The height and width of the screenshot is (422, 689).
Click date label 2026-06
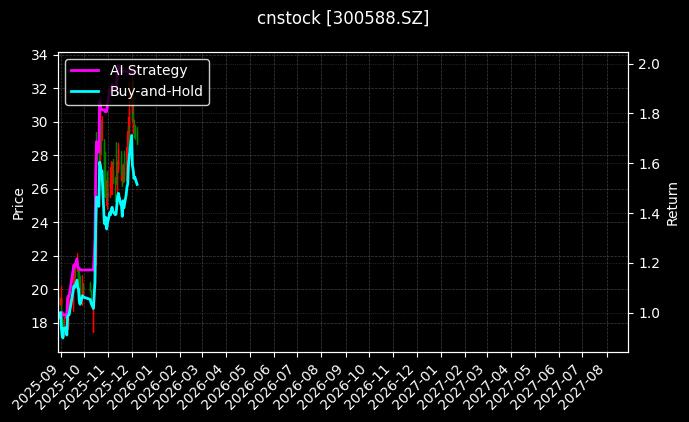click(249, 387)
